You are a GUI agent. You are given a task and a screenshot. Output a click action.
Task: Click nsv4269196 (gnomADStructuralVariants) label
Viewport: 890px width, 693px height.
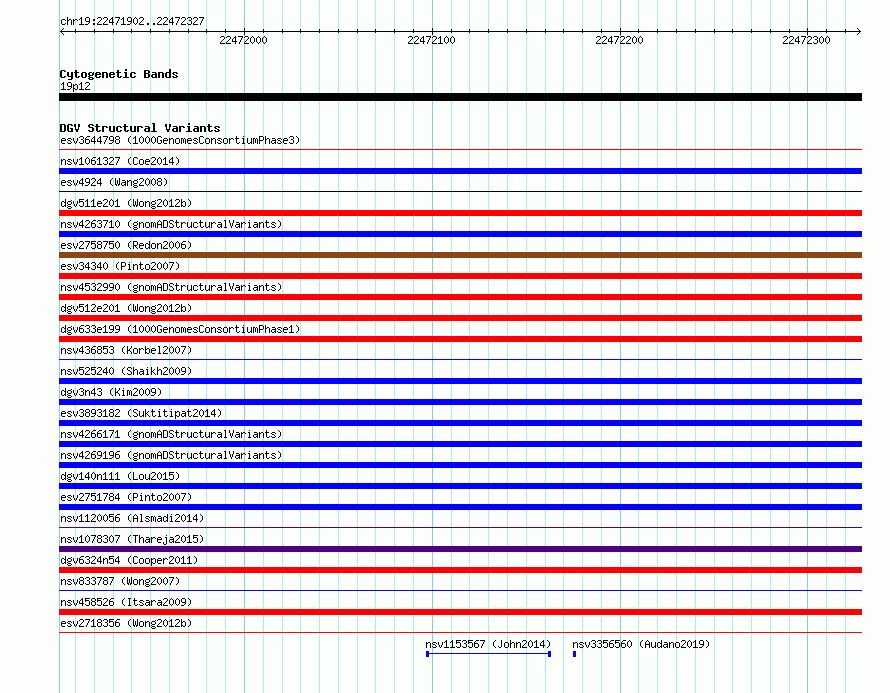coord(171,455)
